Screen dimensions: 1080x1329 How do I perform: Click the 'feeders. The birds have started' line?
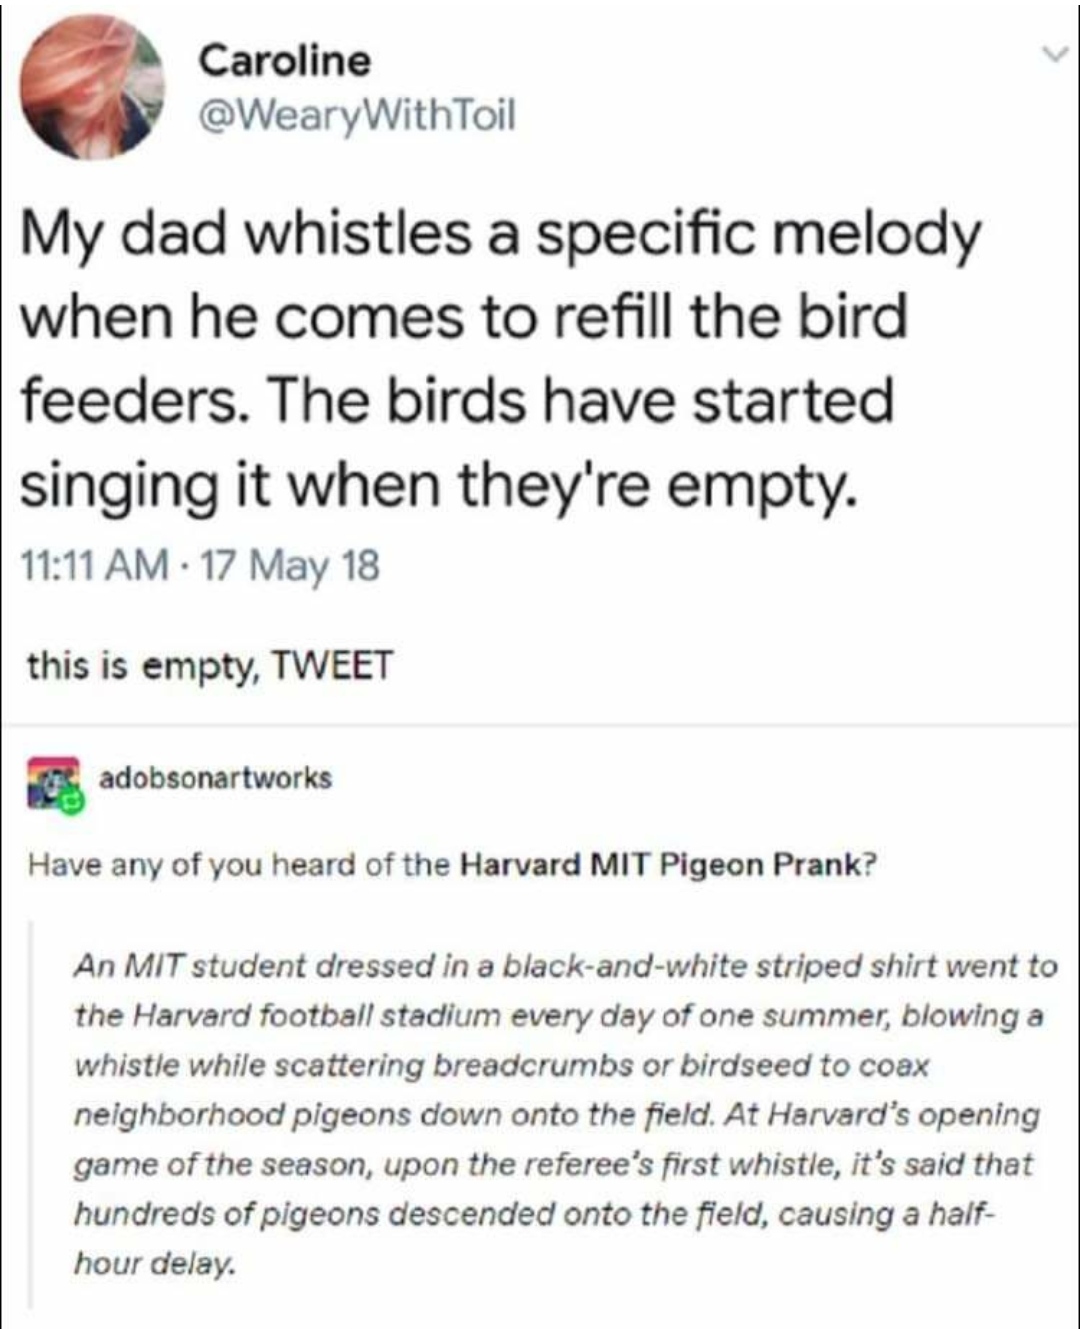coord(457,401)
